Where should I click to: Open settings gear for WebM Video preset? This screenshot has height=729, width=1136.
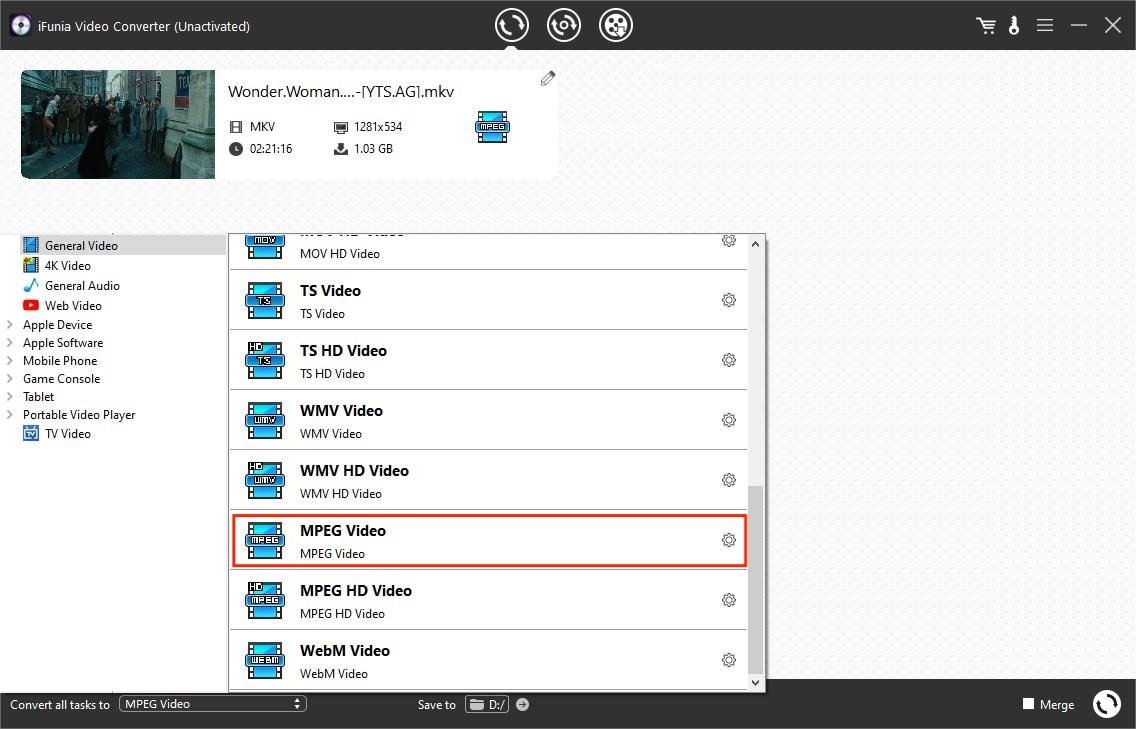729,660
